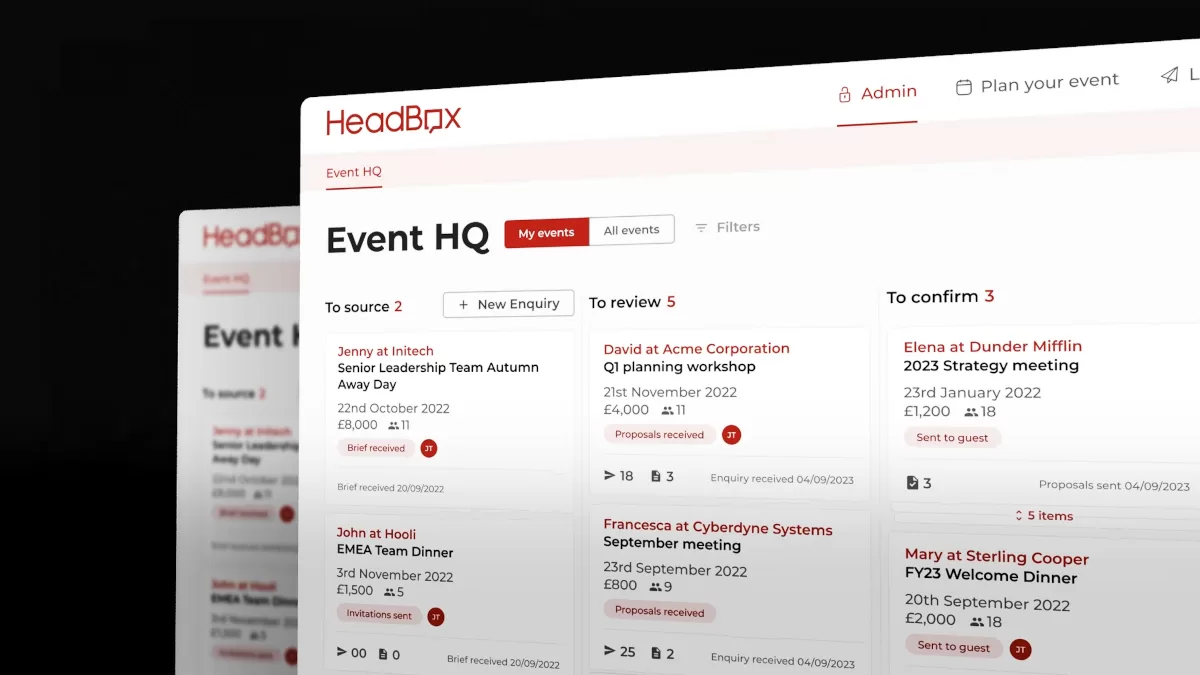Click the Sent to guest badge on Elena's card
The height and width of the screenshot is (675, 1200).
(x=952, y=438)
